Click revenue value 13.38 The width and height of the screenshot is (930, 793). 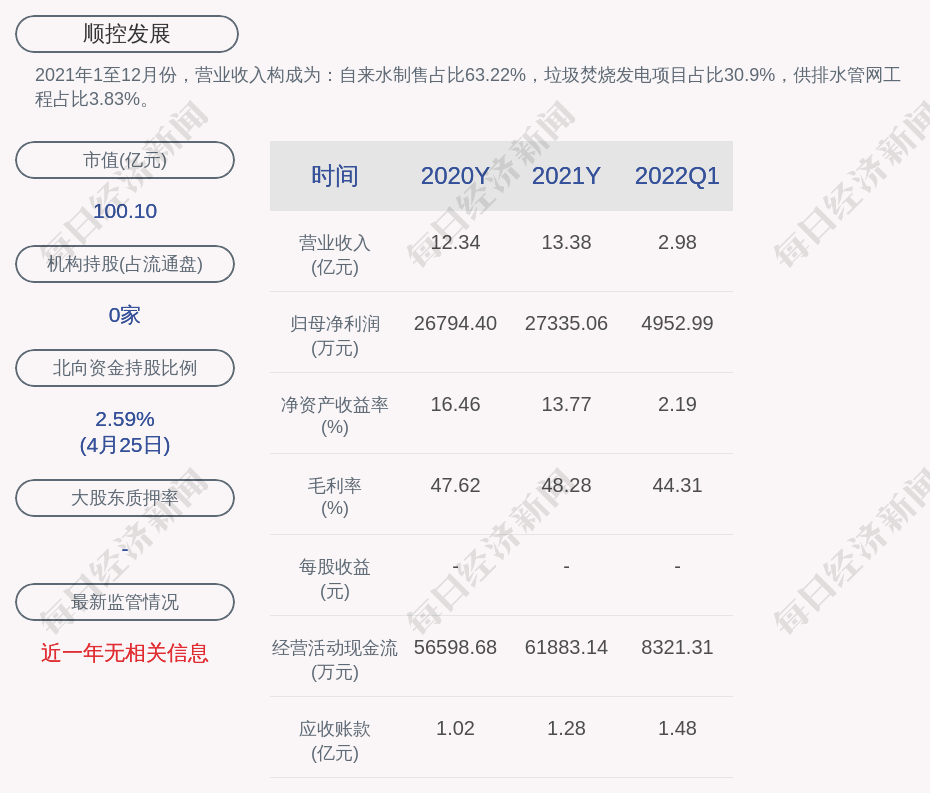pyautogui.click(x=566, y=243)
